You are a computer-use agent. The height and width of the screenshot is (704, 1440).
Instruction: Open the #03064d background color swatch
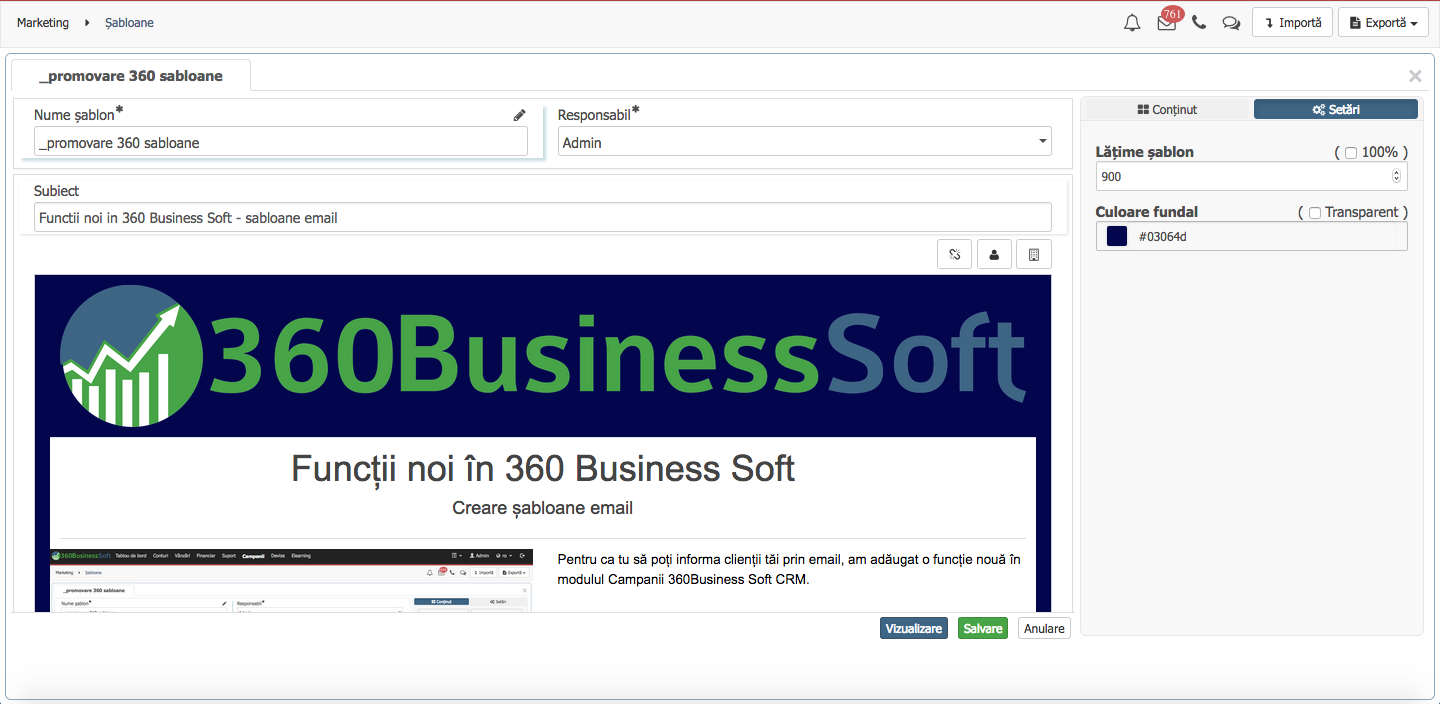(1117, 236)
